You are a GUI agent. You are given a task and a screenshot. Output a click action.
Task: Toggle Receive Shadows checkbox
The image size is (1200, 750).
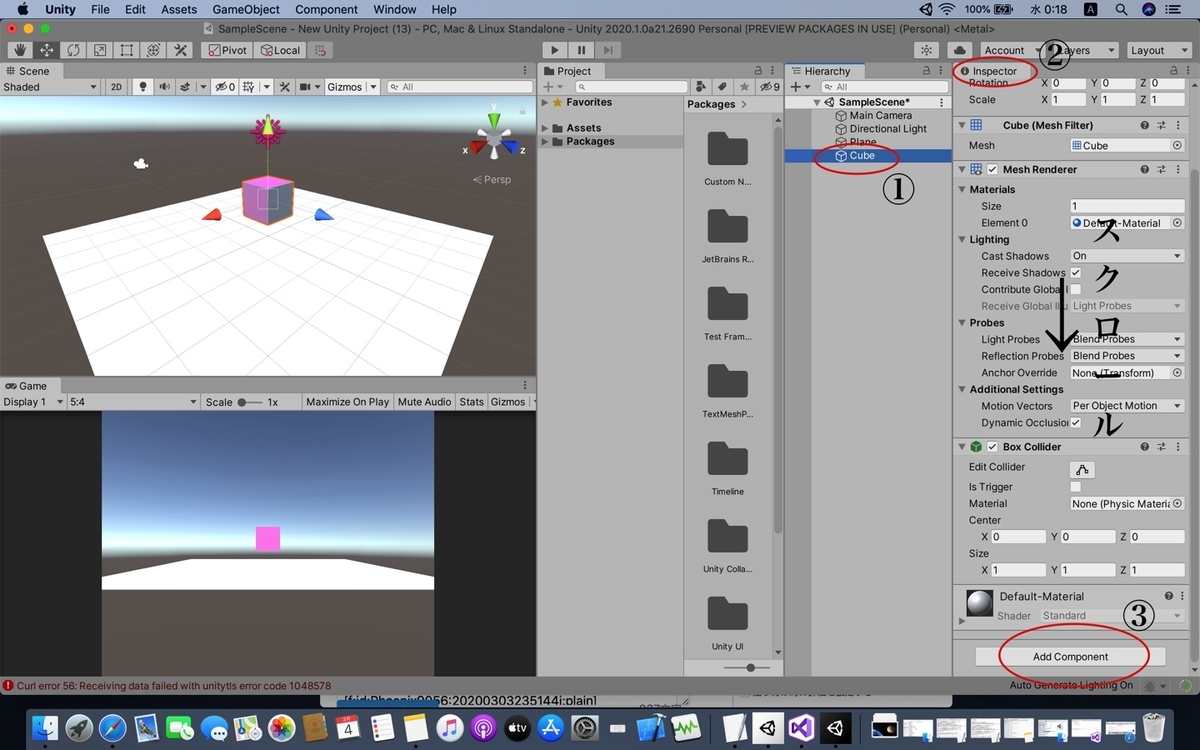[1076, 272]
